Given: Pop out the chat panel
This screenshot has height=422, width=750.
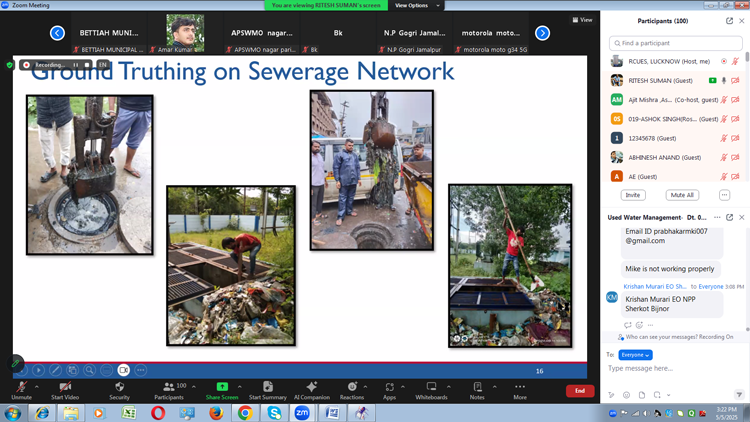Looking at the screenshot, I should click(729, 217).
